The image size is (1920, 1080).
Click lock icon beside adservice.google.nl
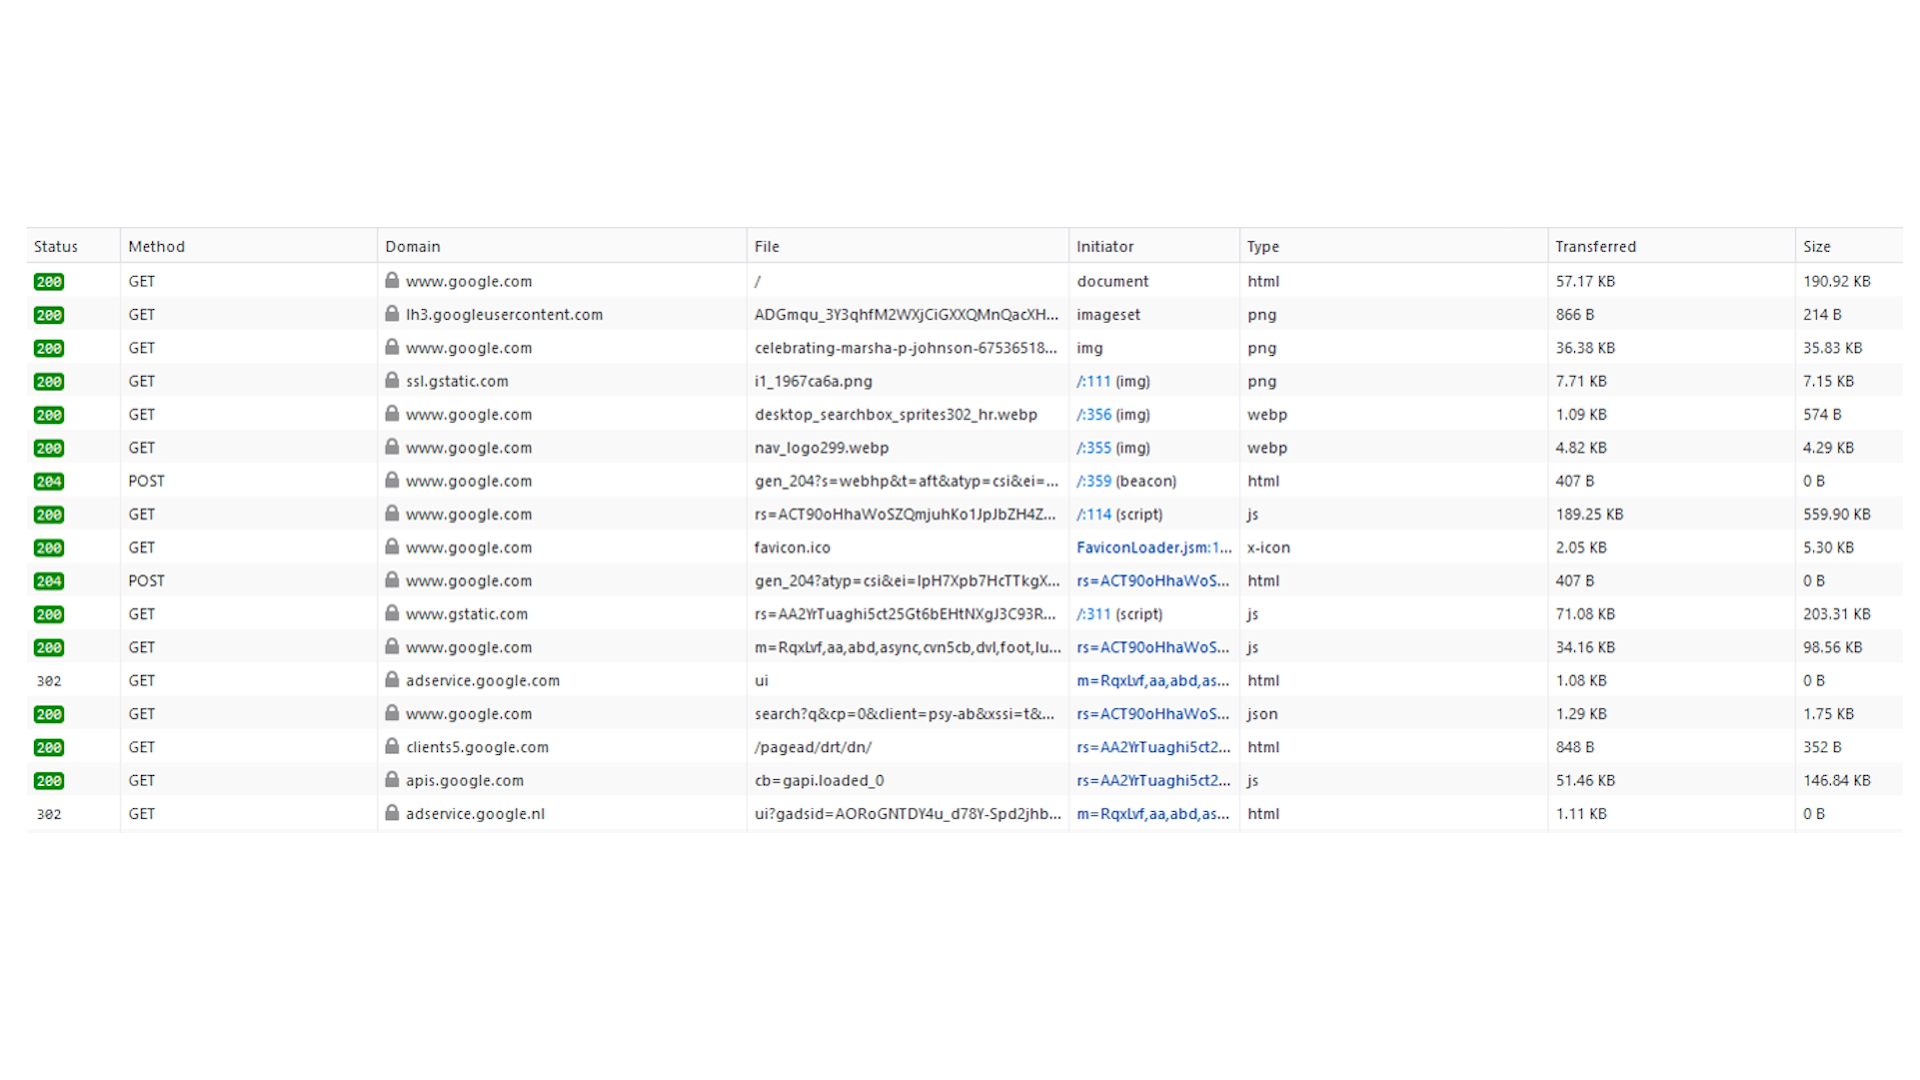pos(392,813)
